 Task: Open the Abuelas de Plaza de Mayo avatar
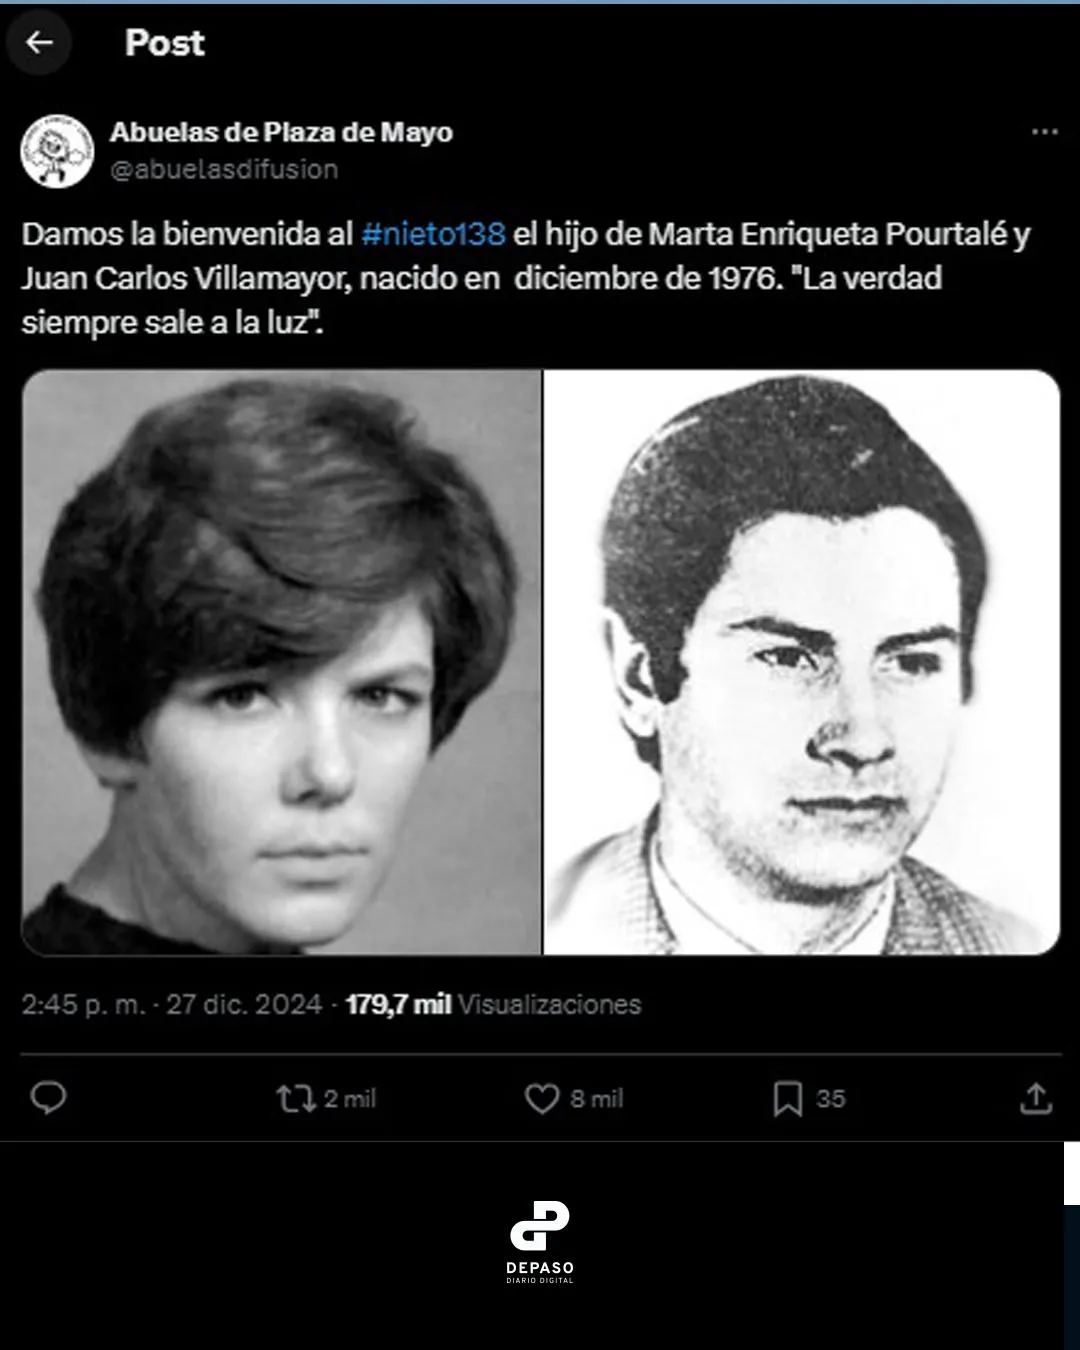57,151
